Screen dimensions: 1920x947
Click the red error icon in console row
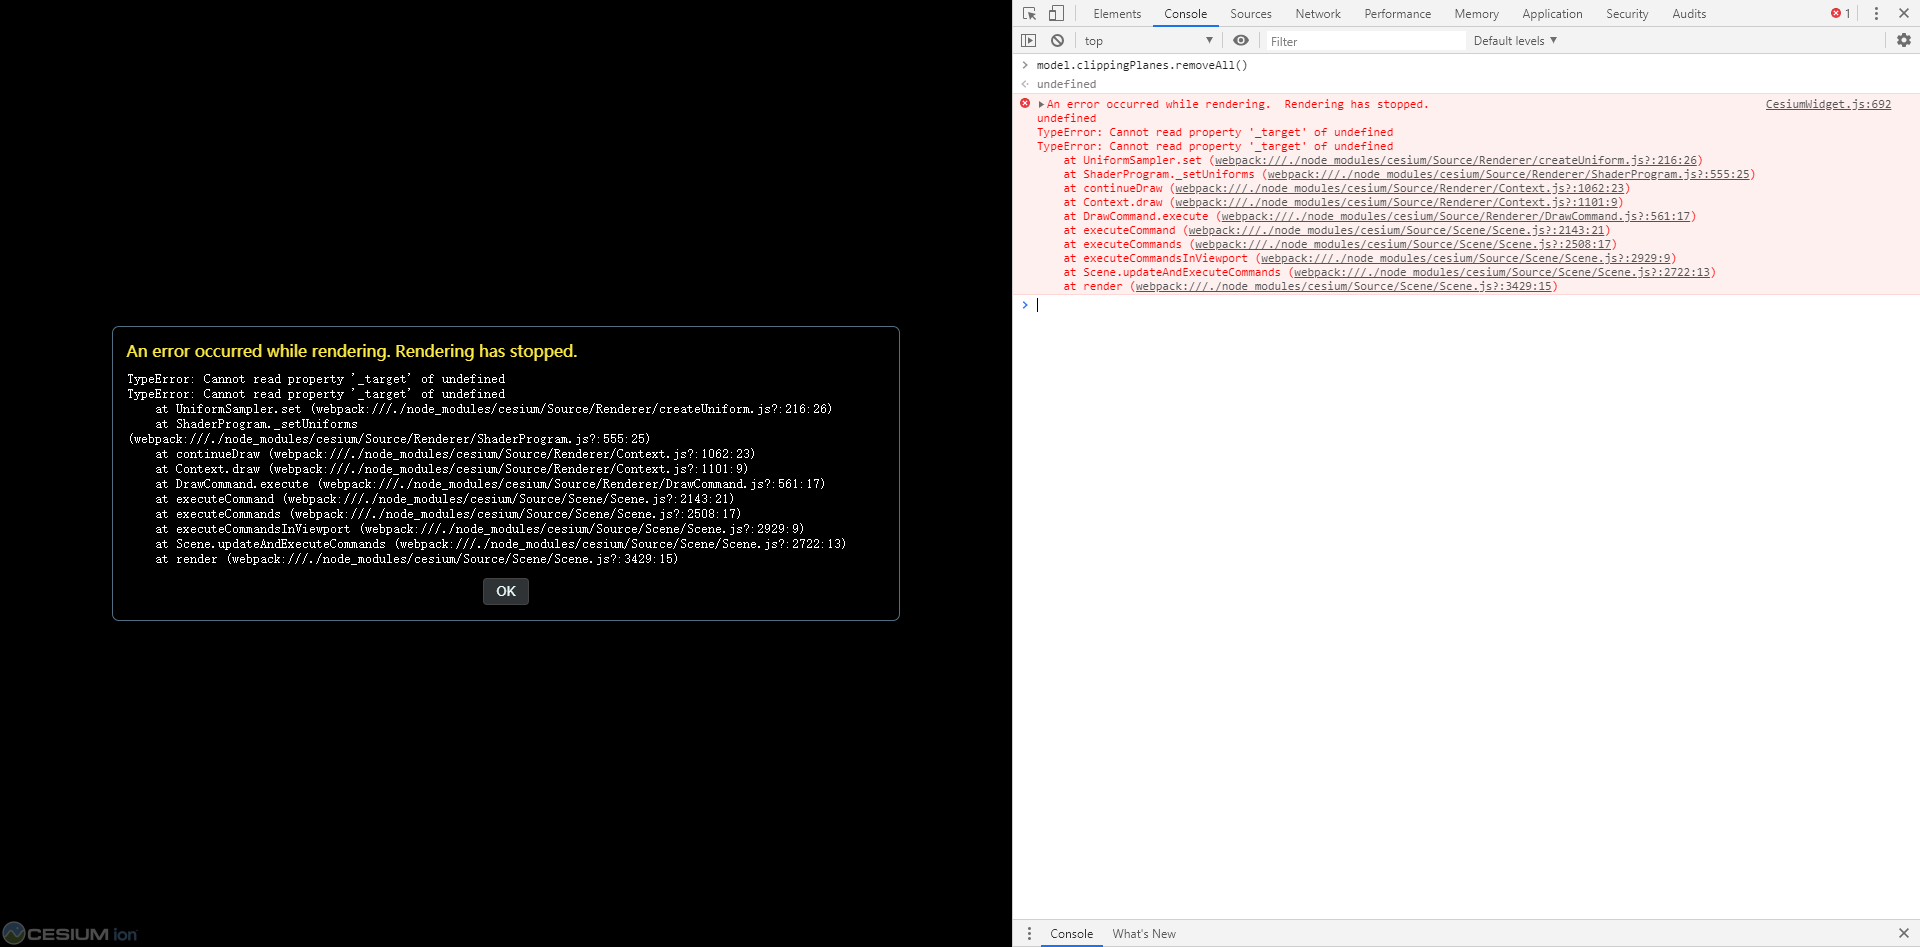1025,103
